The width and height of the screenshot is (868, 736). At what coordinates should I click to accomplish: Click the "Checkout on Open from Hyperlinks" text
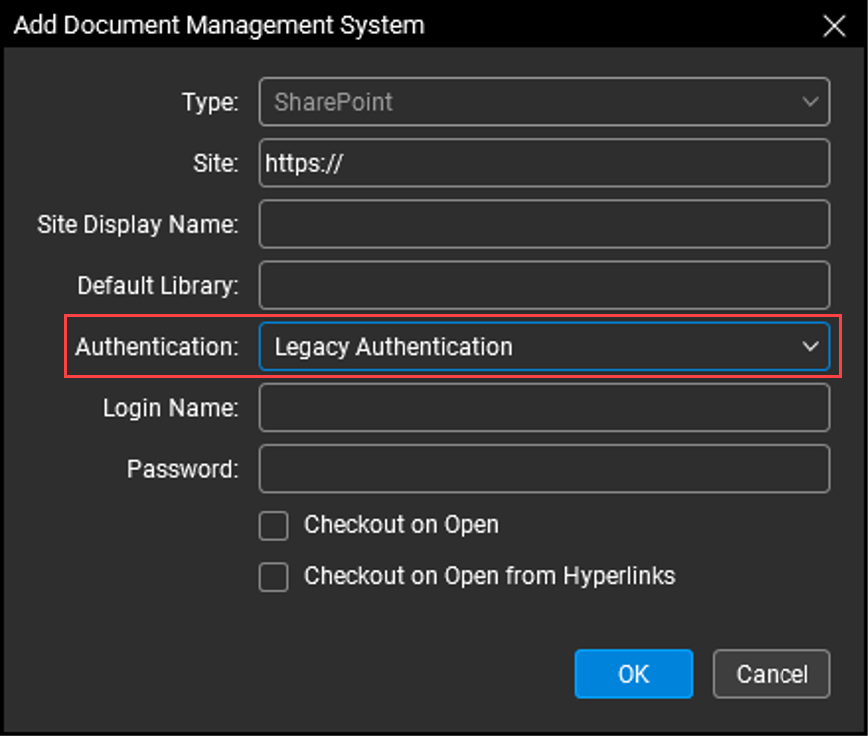click(489, 577)
